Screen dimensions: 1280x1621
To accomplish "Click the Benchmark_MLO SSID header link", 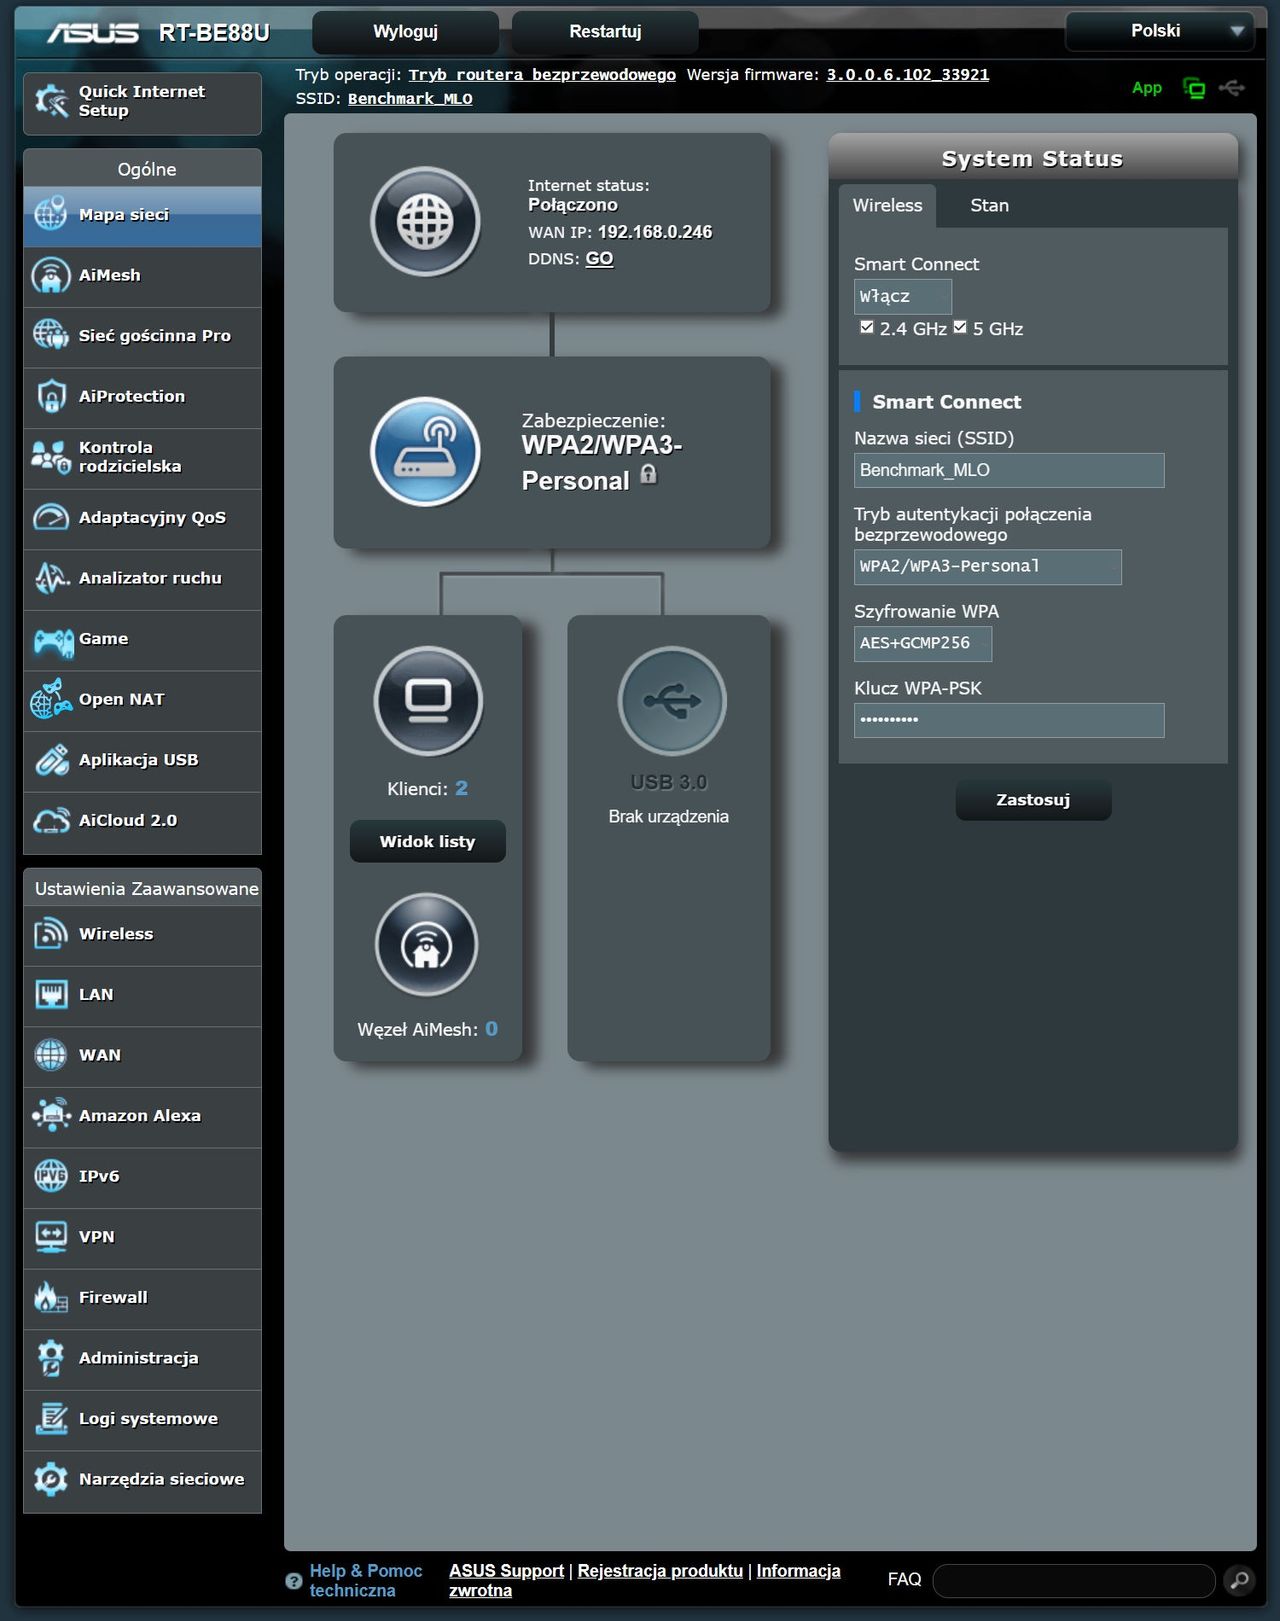I will [410, 99].
